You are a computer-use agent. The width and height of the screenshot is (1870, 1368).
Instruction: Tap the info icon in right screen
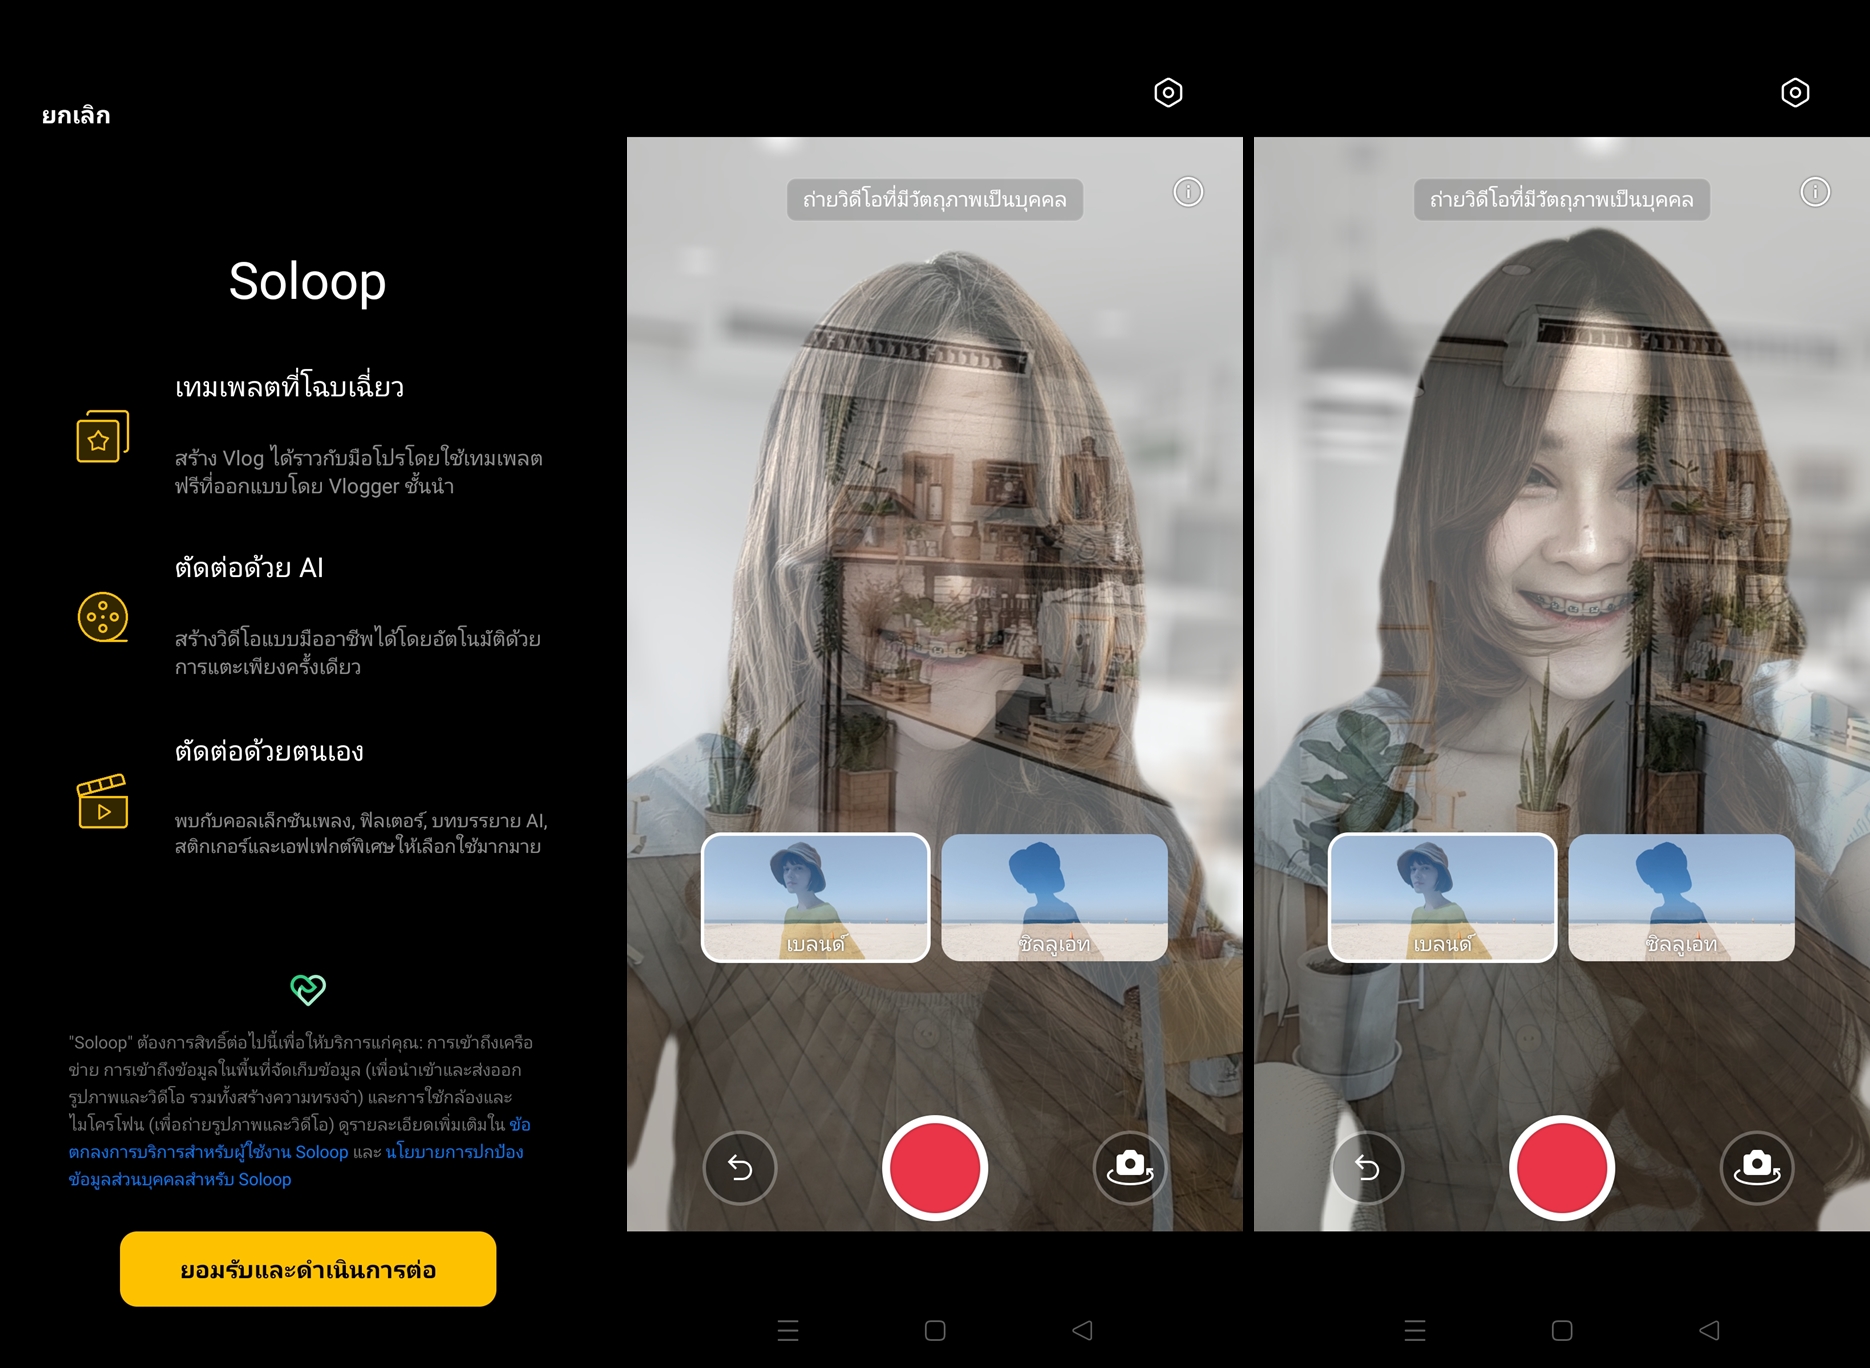[1815, 192]
